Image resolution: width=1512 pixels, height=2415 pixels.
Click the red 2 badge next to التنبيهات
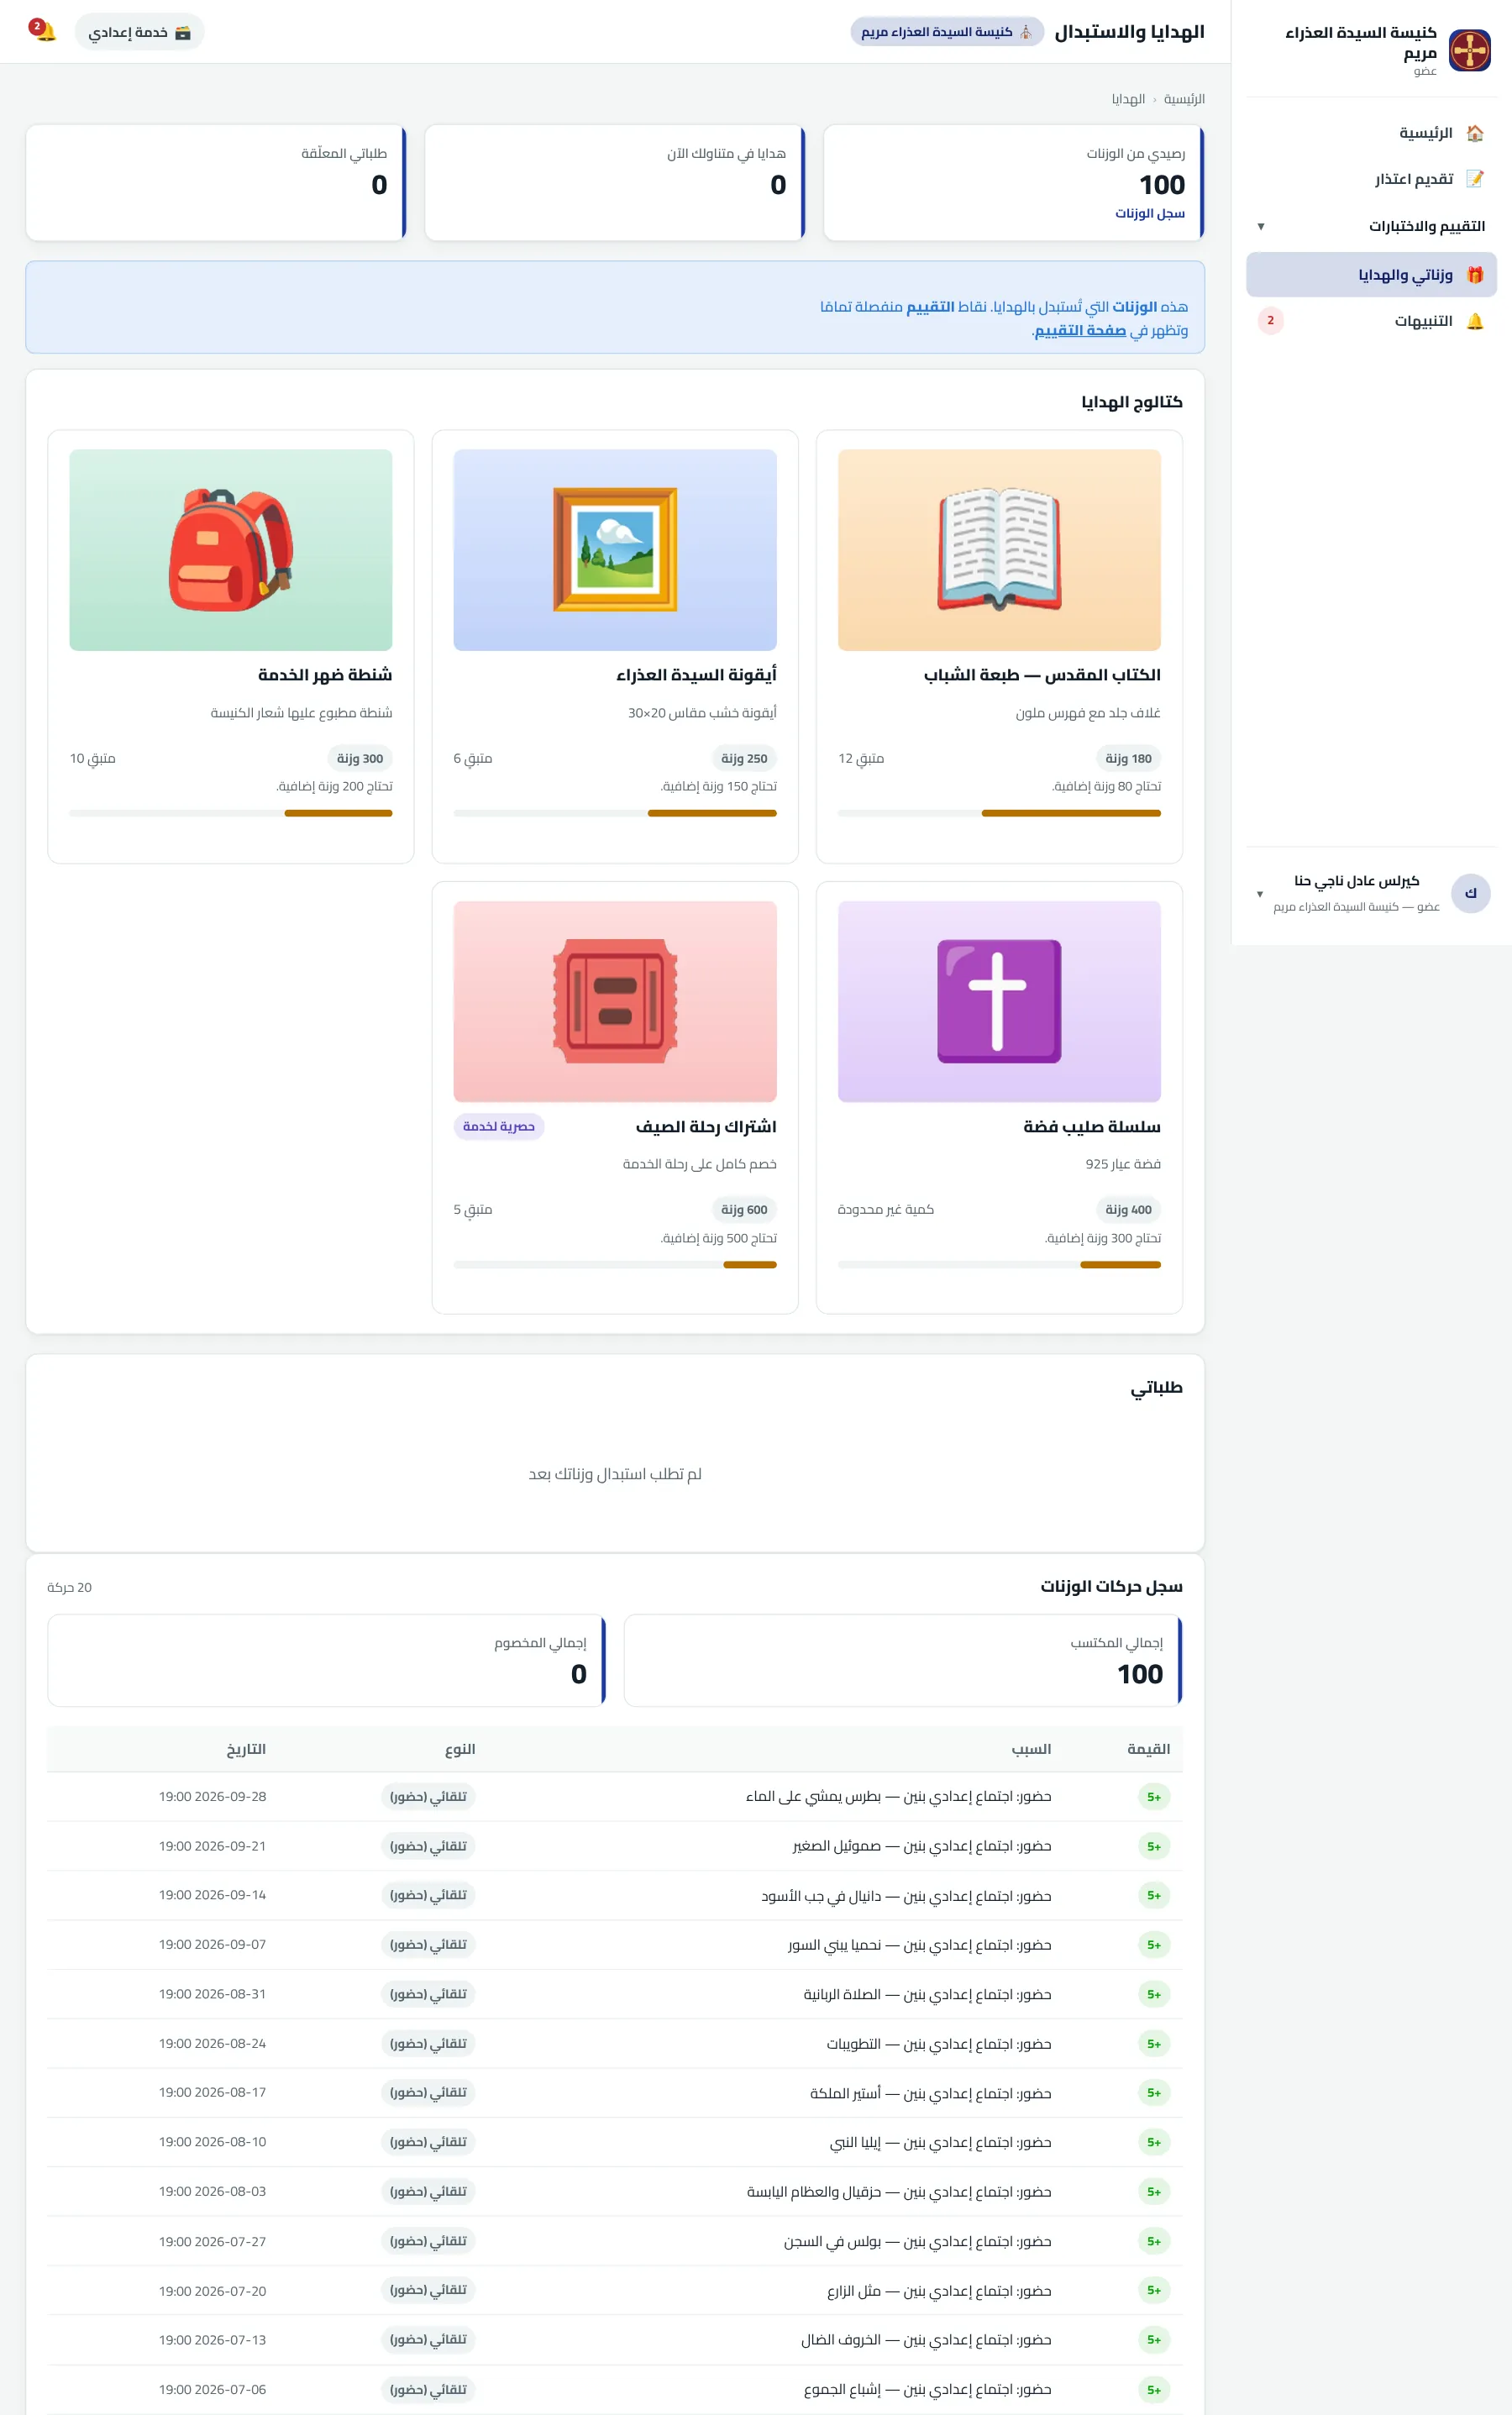pos(1271,321)
